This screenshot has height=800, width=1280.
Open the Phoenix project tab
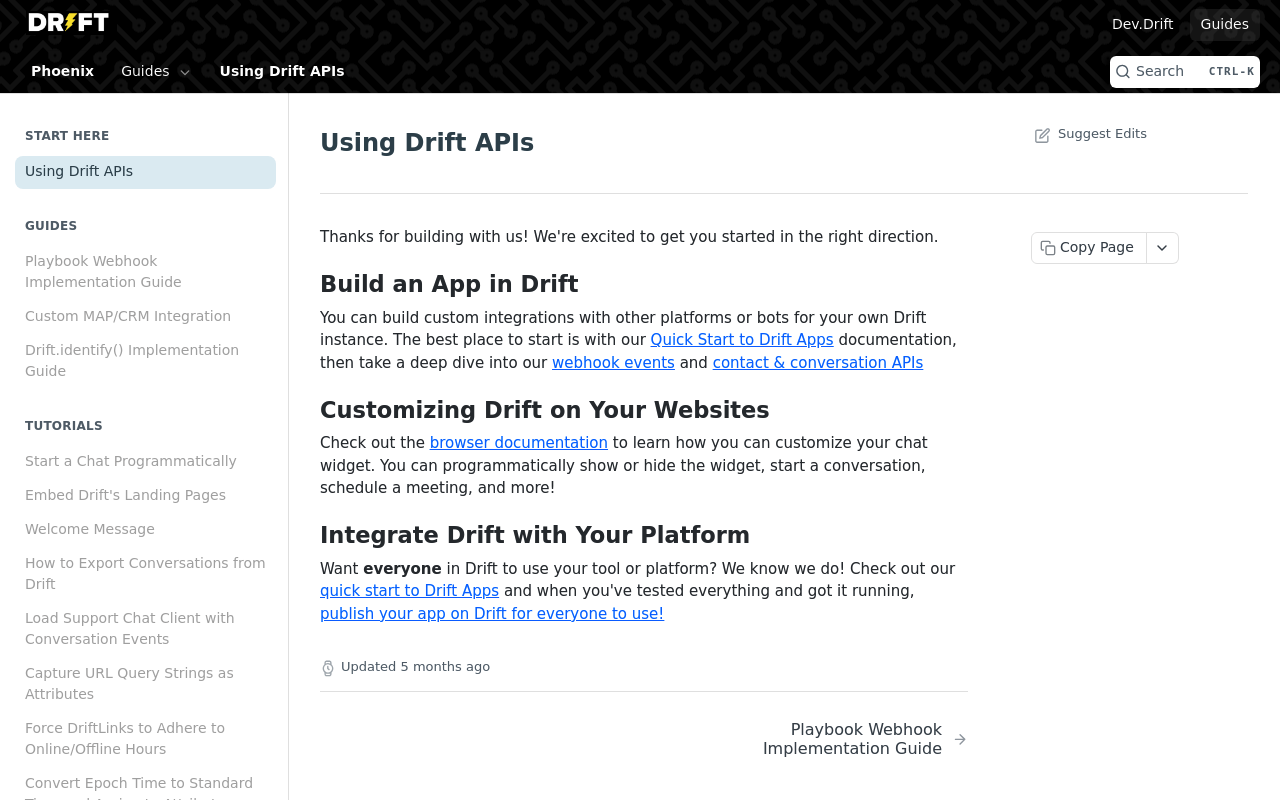point(62,71)
